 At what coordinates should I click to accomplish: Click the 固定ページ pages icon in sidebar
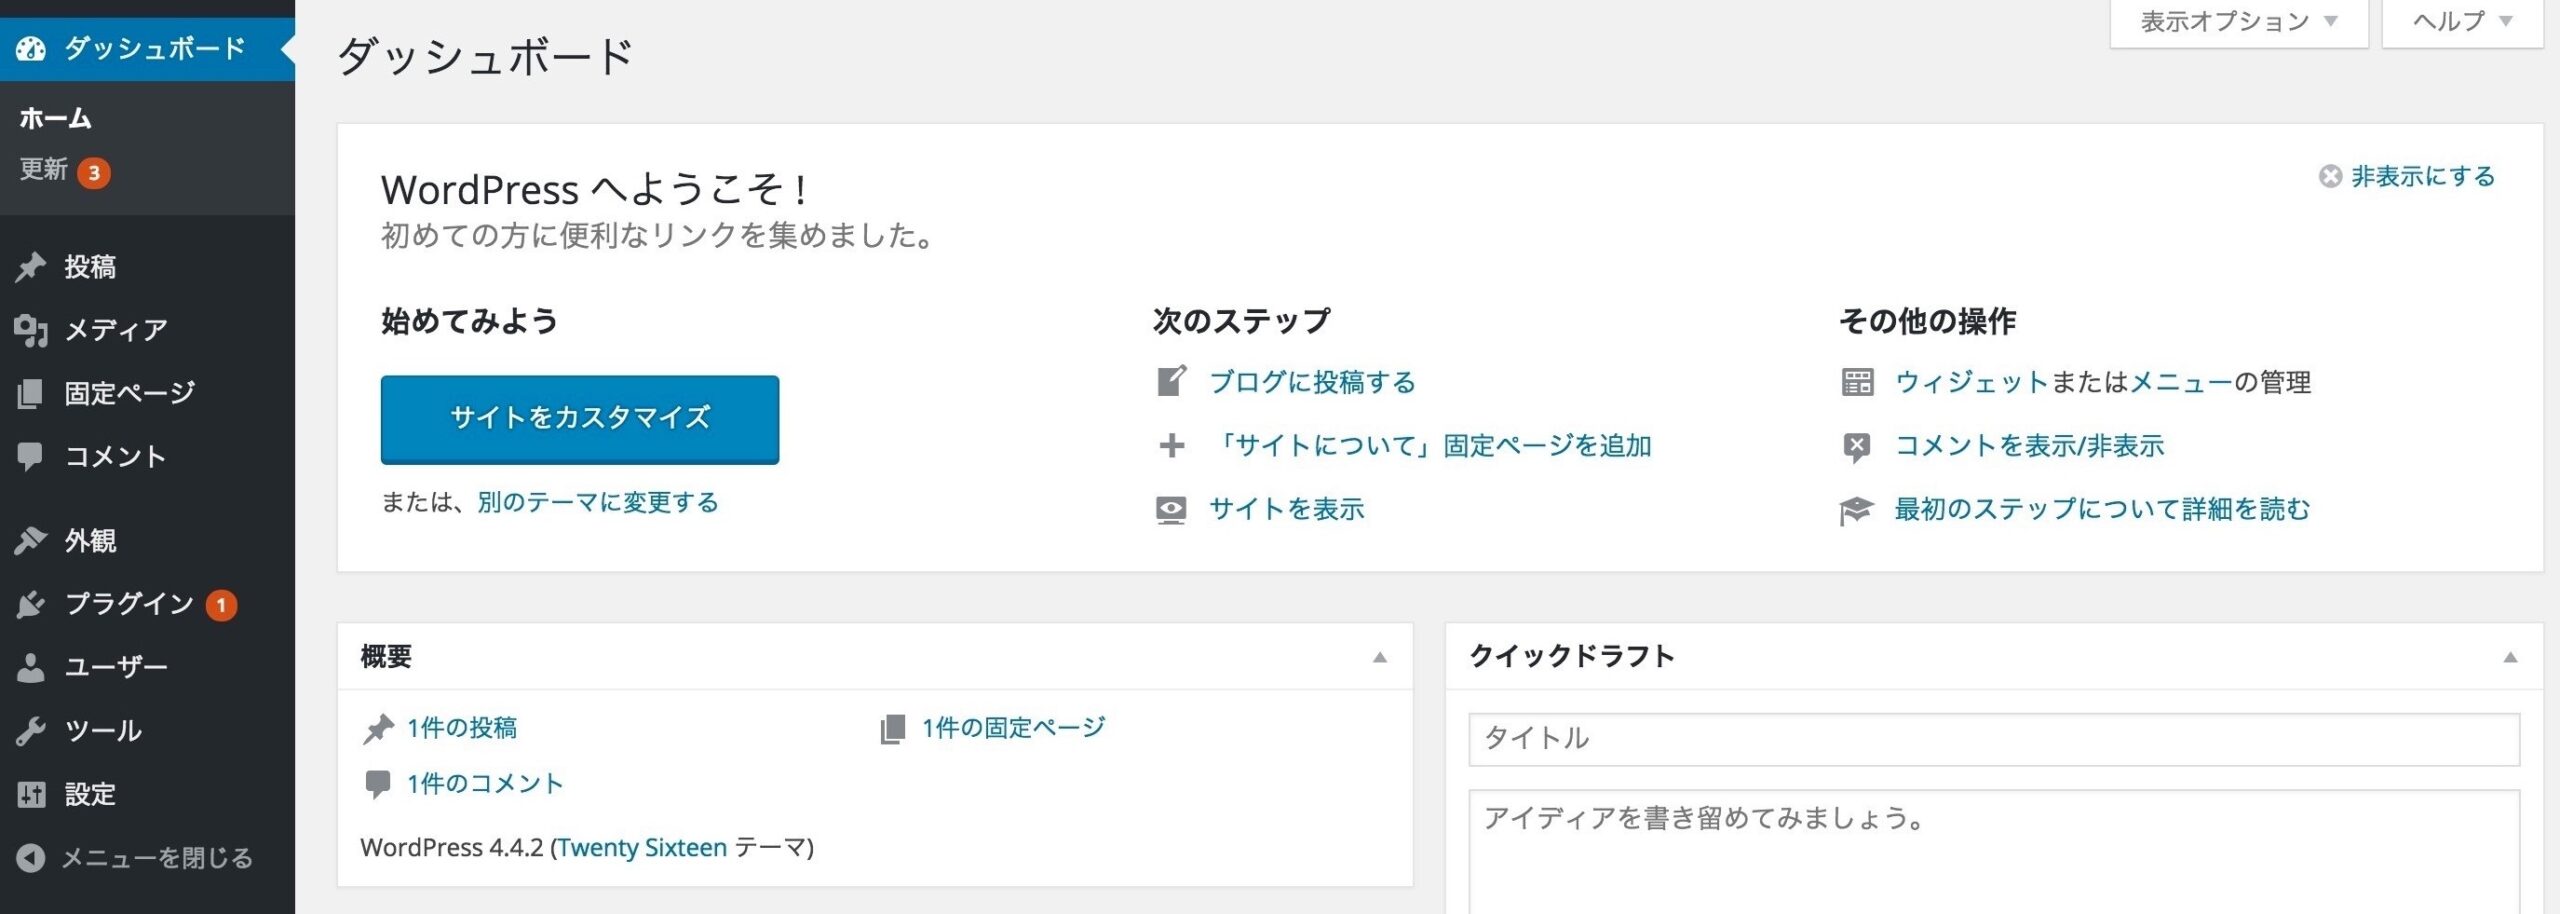pyautogui.click(x=30, y=393)
